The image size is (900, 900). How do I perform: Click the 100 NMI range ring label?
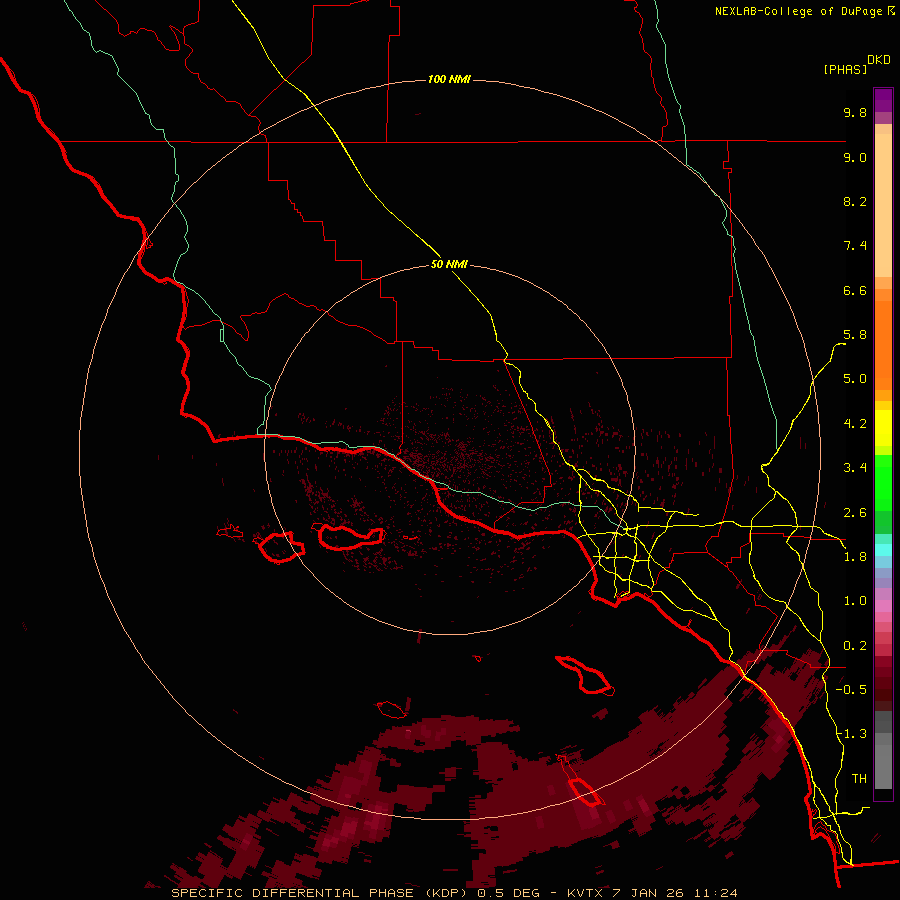(449, 79)
